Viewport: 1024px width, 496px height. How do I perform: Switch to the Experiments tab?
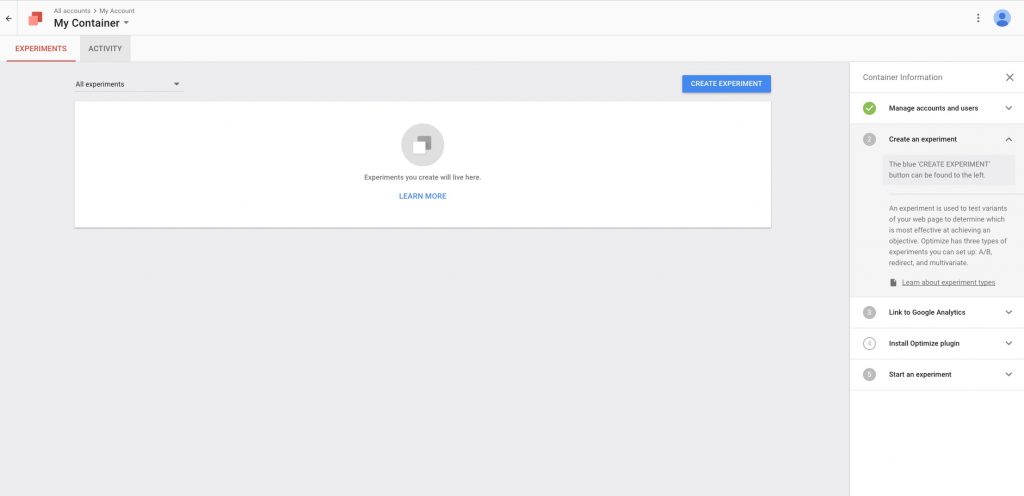coord(40,48)
